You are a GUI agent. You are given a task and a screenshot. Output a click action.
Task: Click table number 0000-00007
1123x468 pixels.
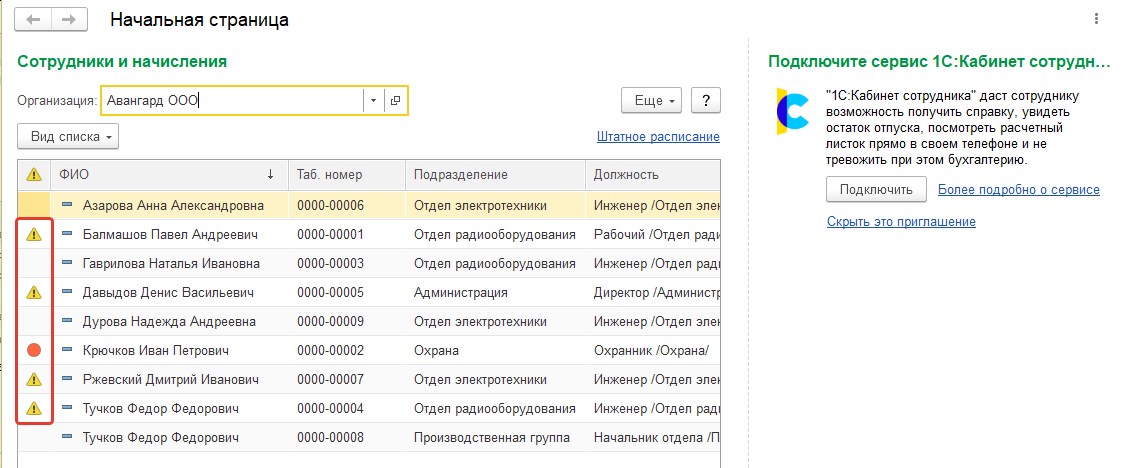click(330, 379)
